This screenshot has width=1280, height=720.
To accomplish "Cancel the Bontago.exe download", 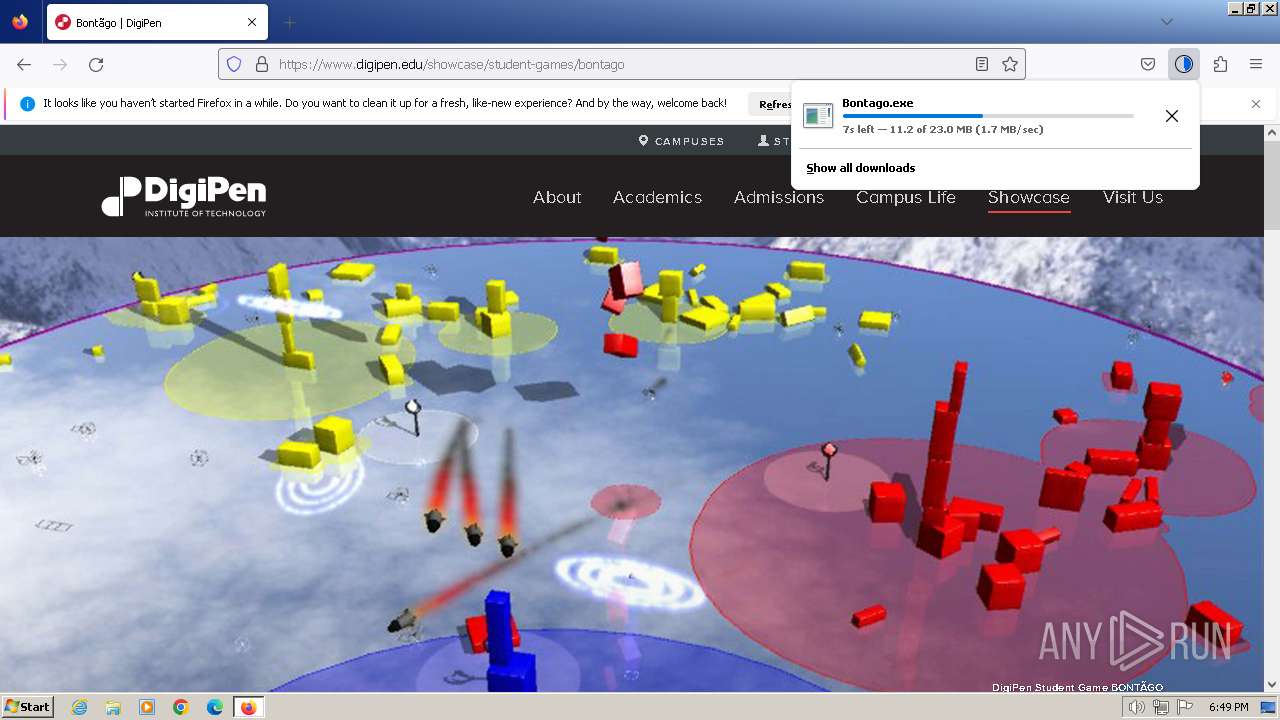I will point(1172,116).
